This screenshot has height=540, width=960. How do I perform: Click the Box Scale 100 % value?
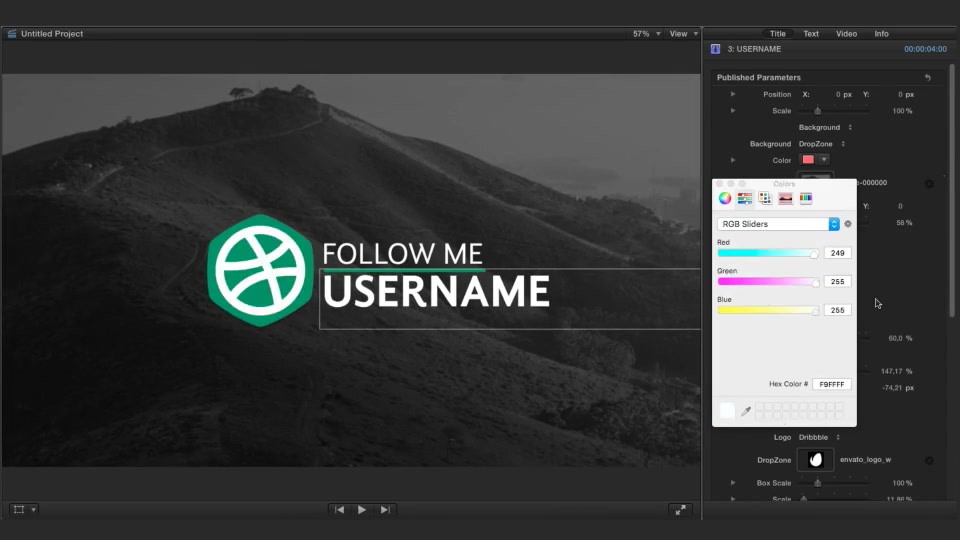coord(902,483)
